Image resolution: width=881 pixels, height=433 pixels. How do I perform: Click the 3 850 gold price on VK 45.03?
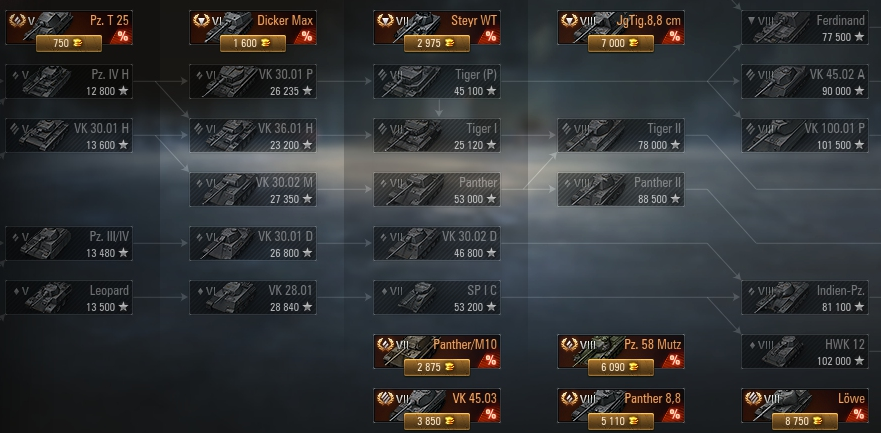pyautogui.click(x=437, y=421)
